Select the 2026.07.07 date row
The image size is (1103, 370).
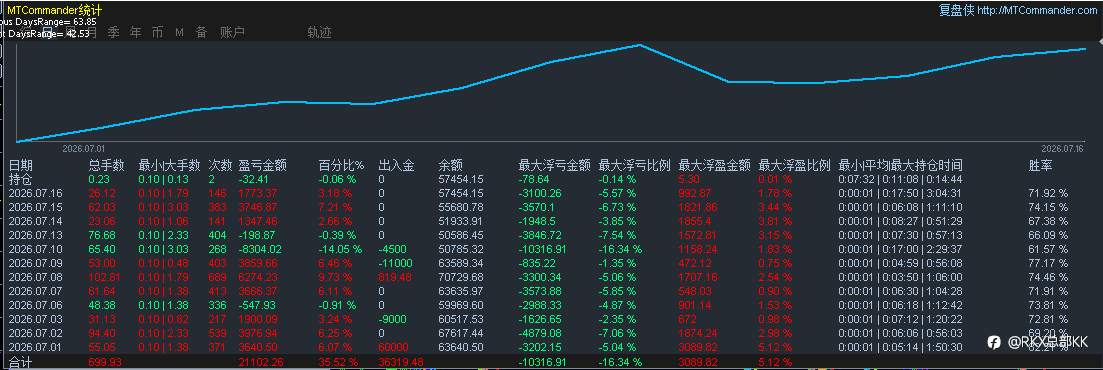tap(36, 291)
